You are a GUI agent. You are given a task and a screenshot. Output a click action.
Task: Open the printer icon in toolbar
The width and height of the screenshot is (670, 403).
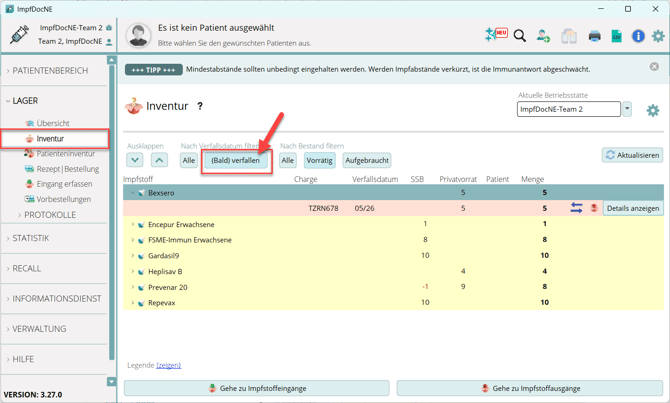(x=594, y=36)
